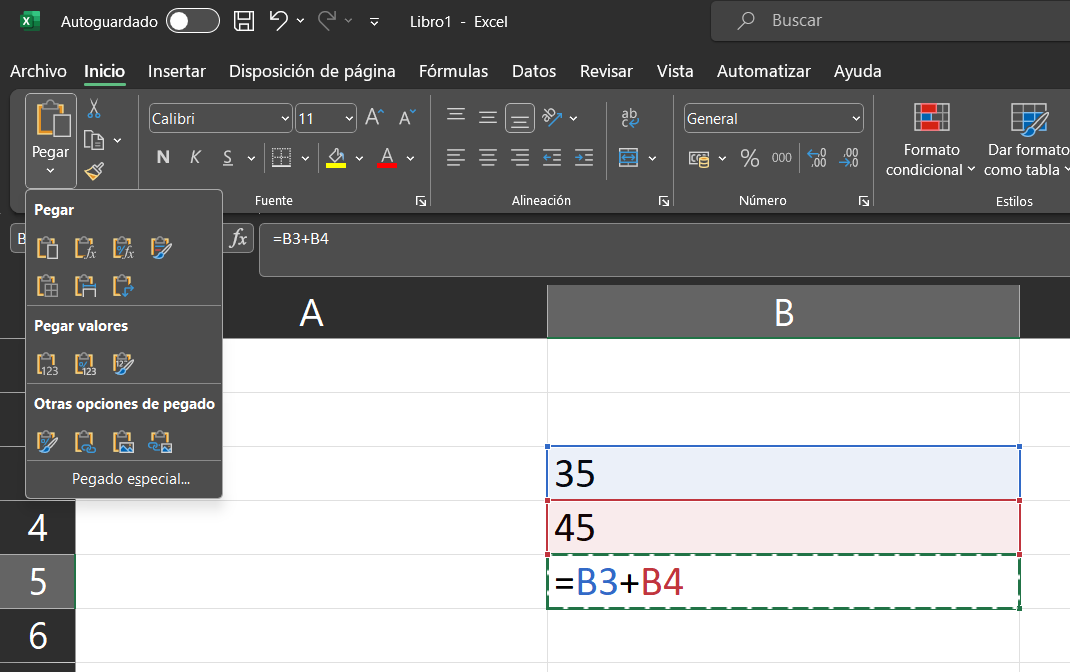Click the Buscar search field

tap(891, 20)
